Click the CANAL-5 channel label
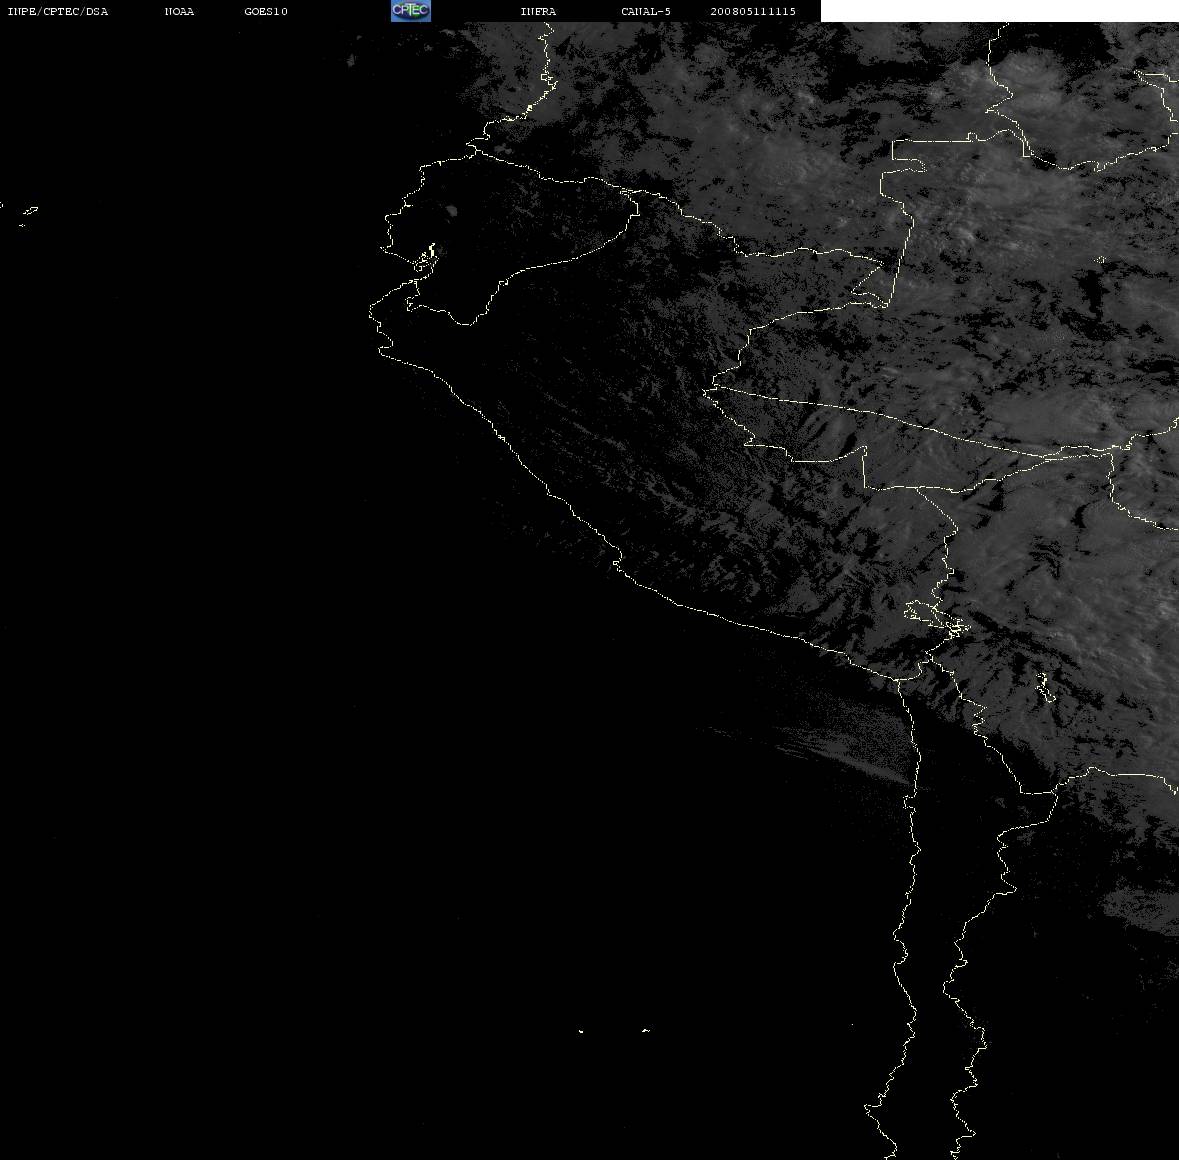The width and height of the screenshot is (1179, 1160). [646, 11]
